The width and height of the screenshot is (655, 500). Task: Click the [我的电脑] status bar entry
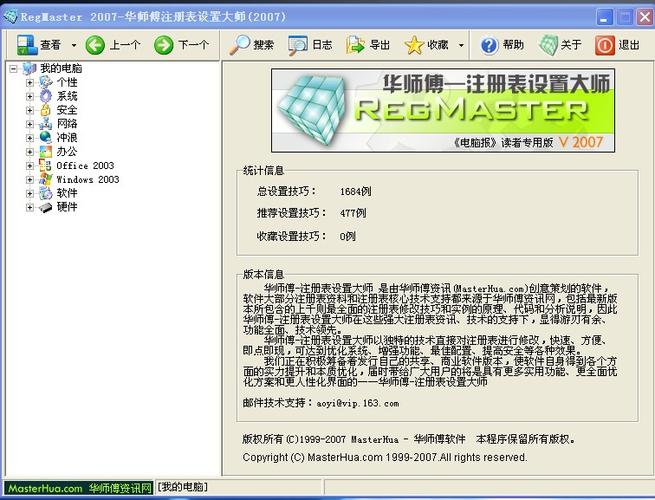point(182,487)
